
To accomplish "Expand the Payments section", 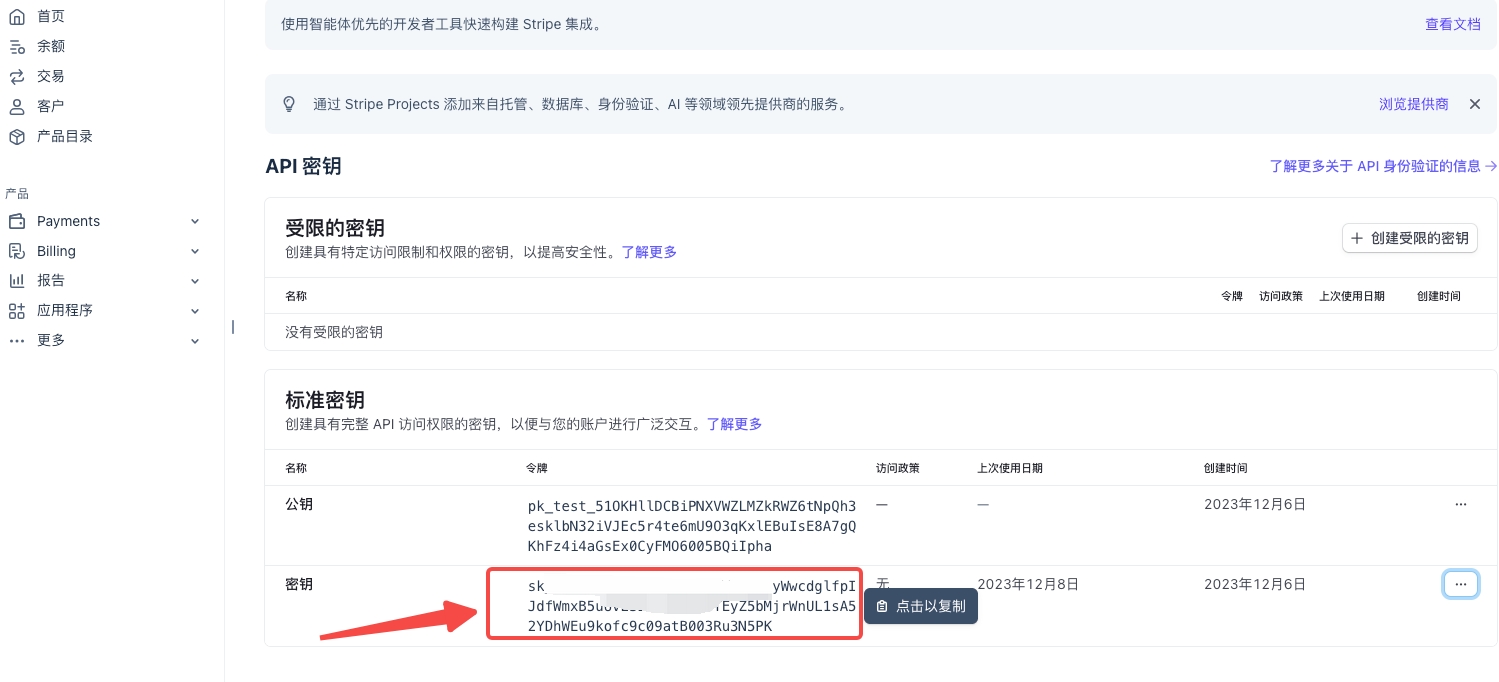I will click(x=195, y=221).
